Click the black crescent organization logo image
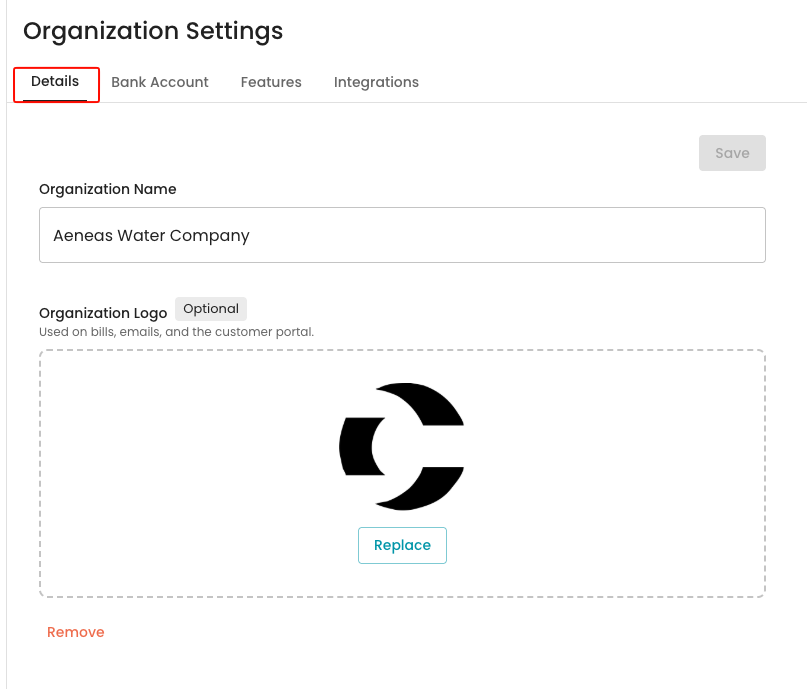The height and width of the screenshot is (689, 807). pos(402,447)
